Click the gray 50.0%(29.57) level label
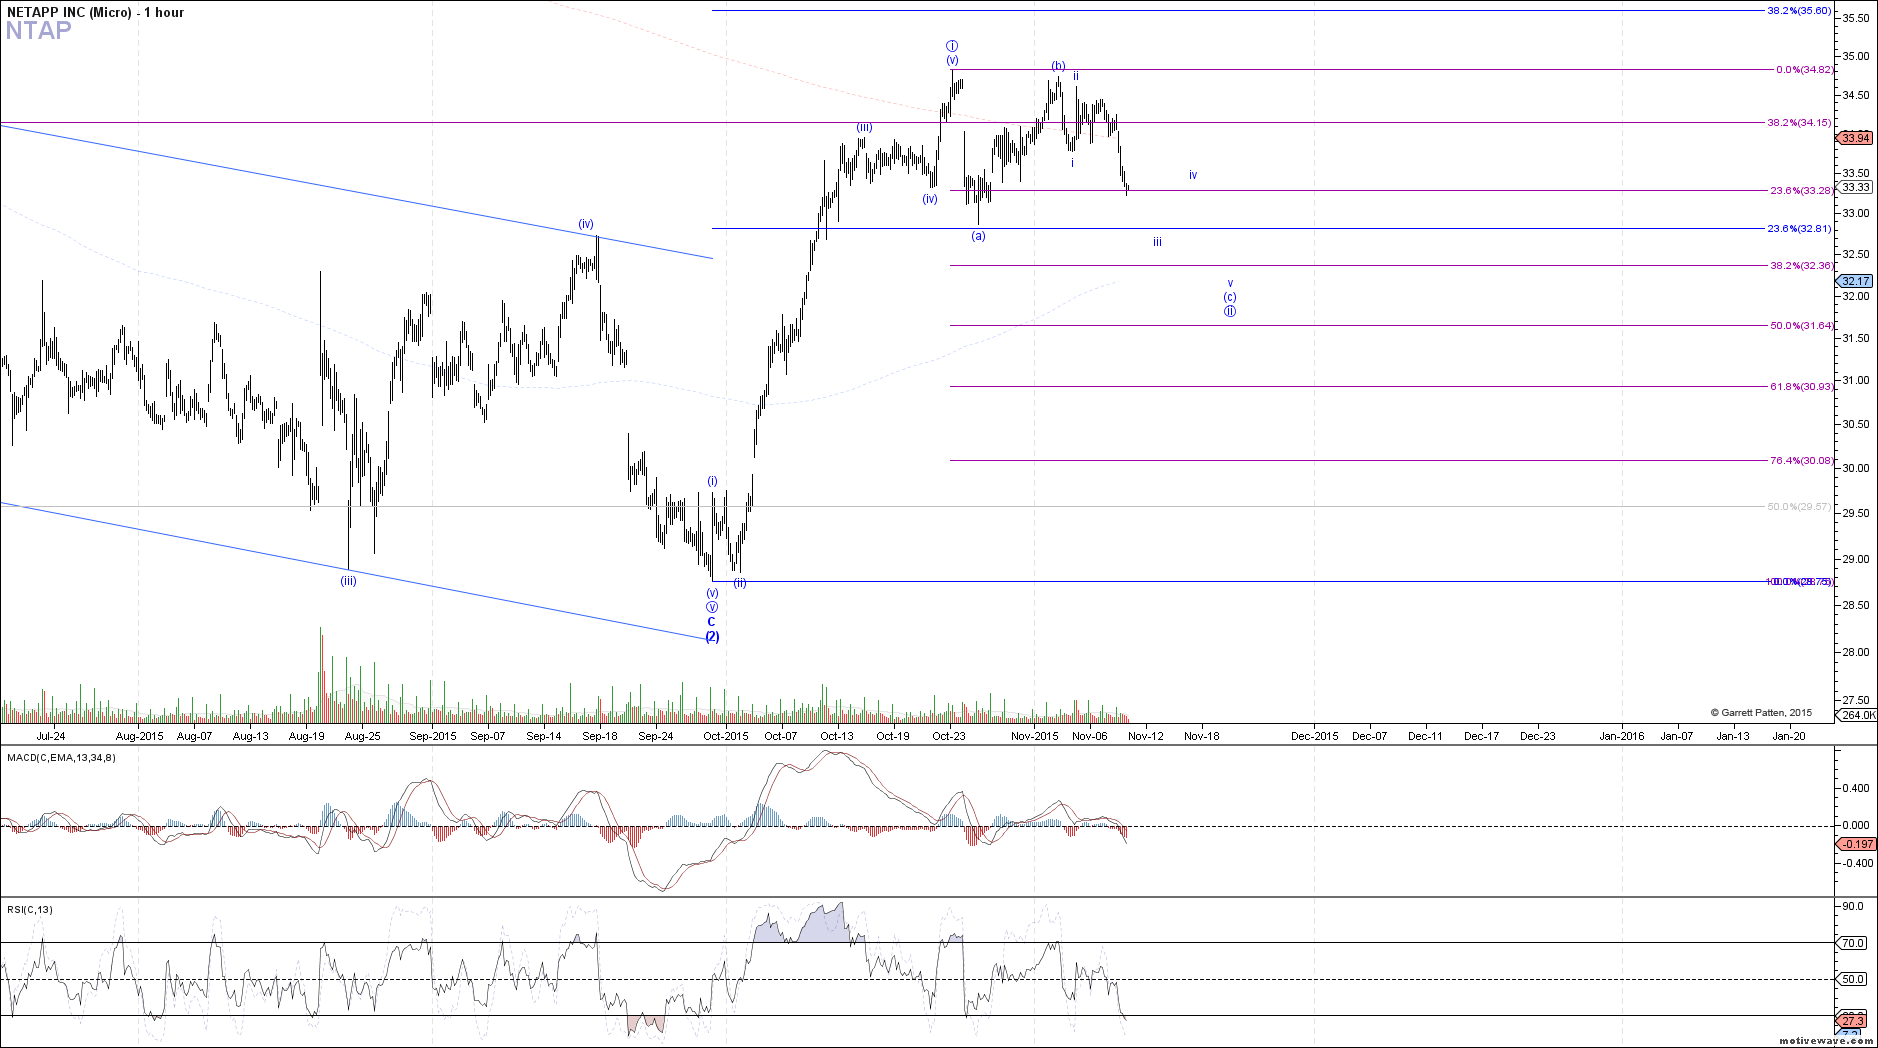 pyautogui.click(x=1799, y=507)
